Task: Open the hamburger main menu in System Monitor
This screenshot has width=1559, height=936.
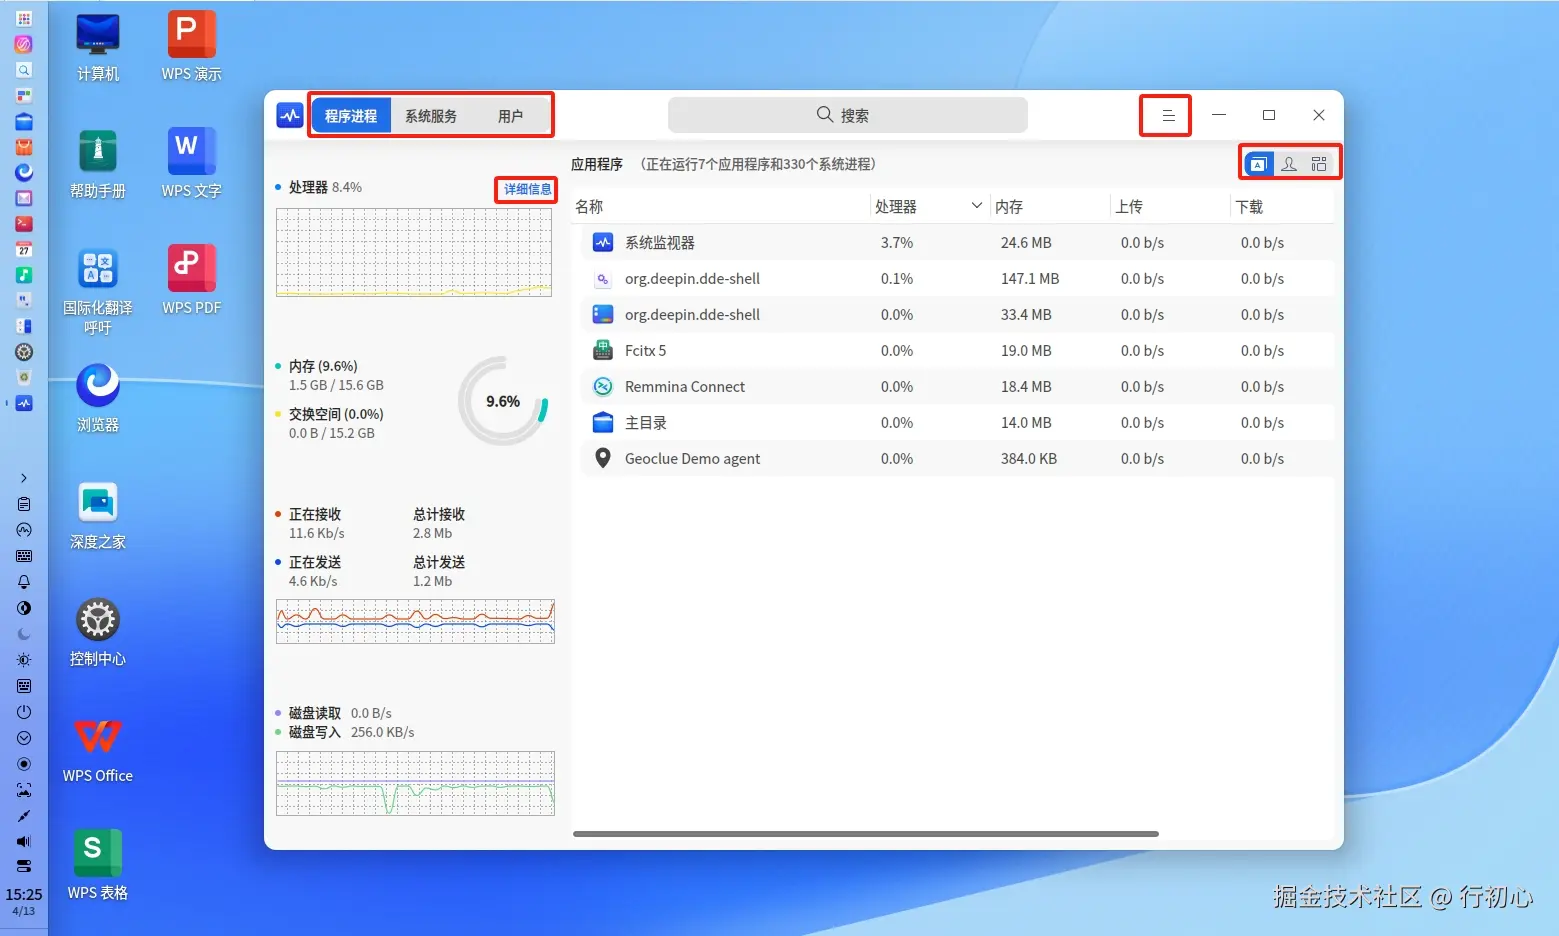Action: pyautogui.click(x=1167, y=115)
